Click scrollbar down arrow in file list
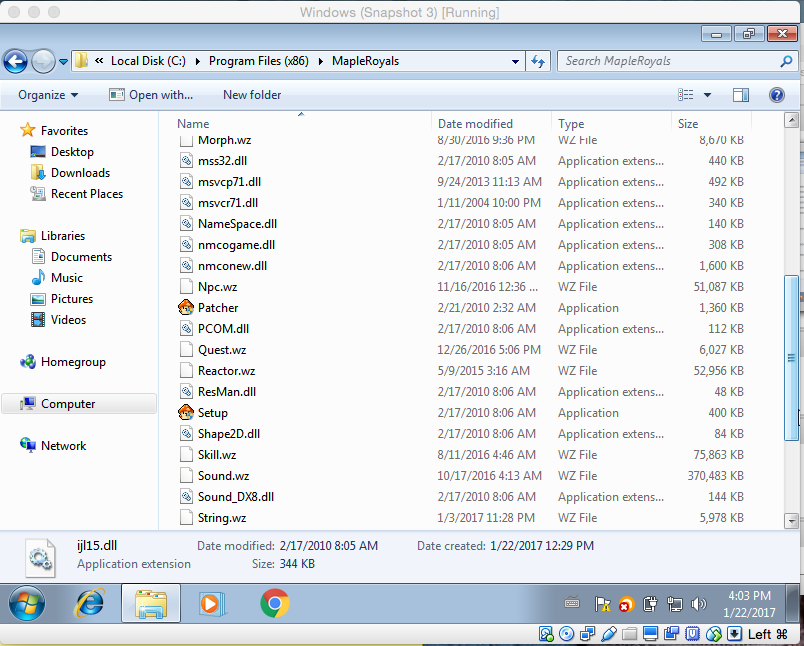 (x=791, y=521)
